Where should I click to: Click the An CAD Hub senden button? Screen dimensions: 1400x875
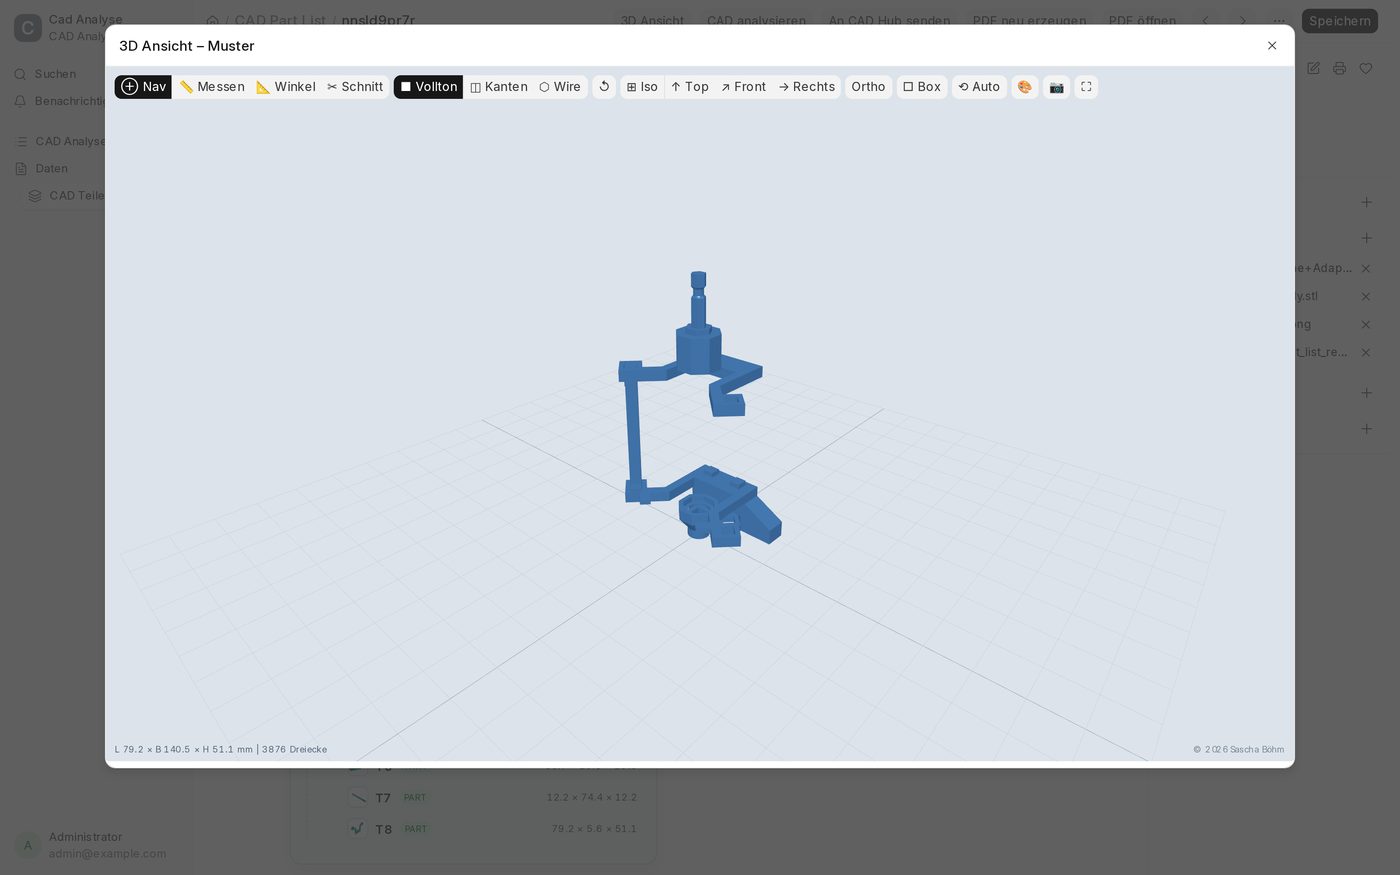889,21
